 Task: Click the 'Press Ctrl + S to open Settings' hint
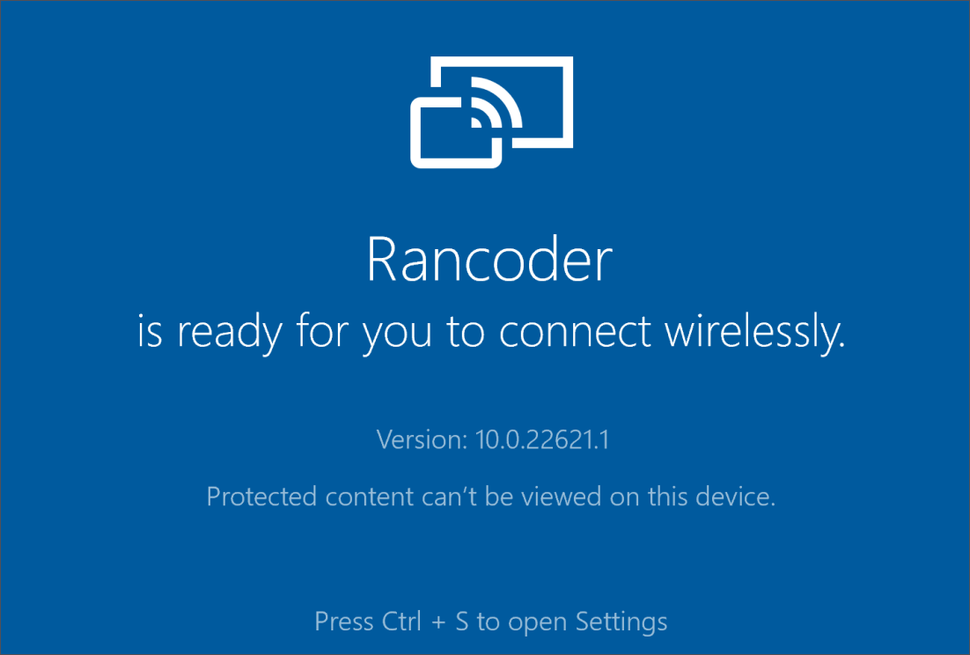(491, 622)
